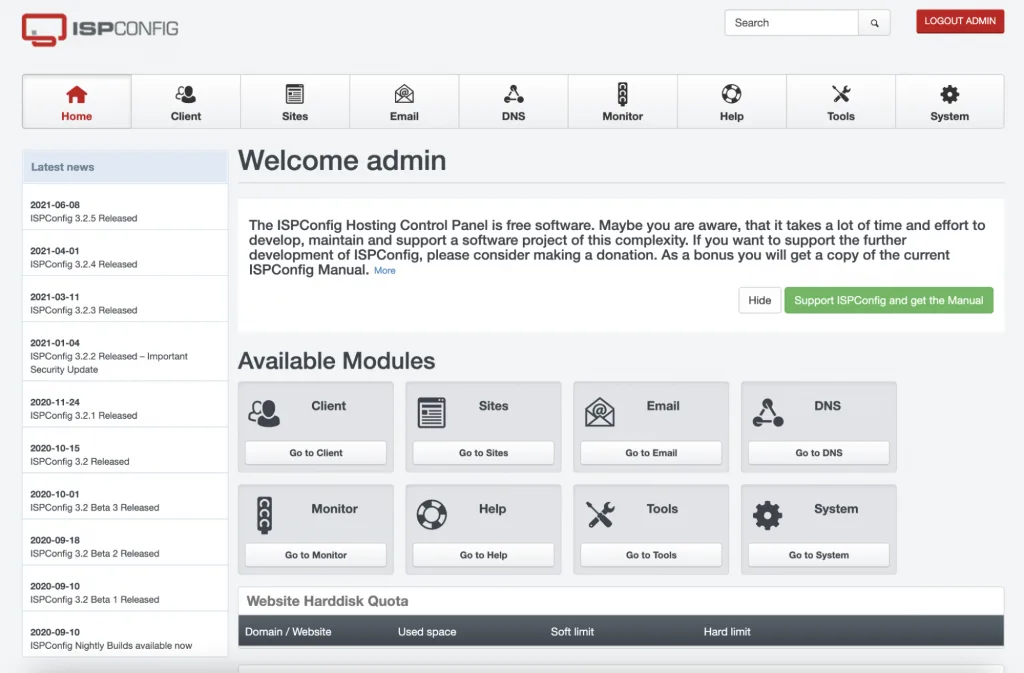Click the Help lifebuoy module card icon
This screenshot has height=673, width=1024.
tap(432, 514)
